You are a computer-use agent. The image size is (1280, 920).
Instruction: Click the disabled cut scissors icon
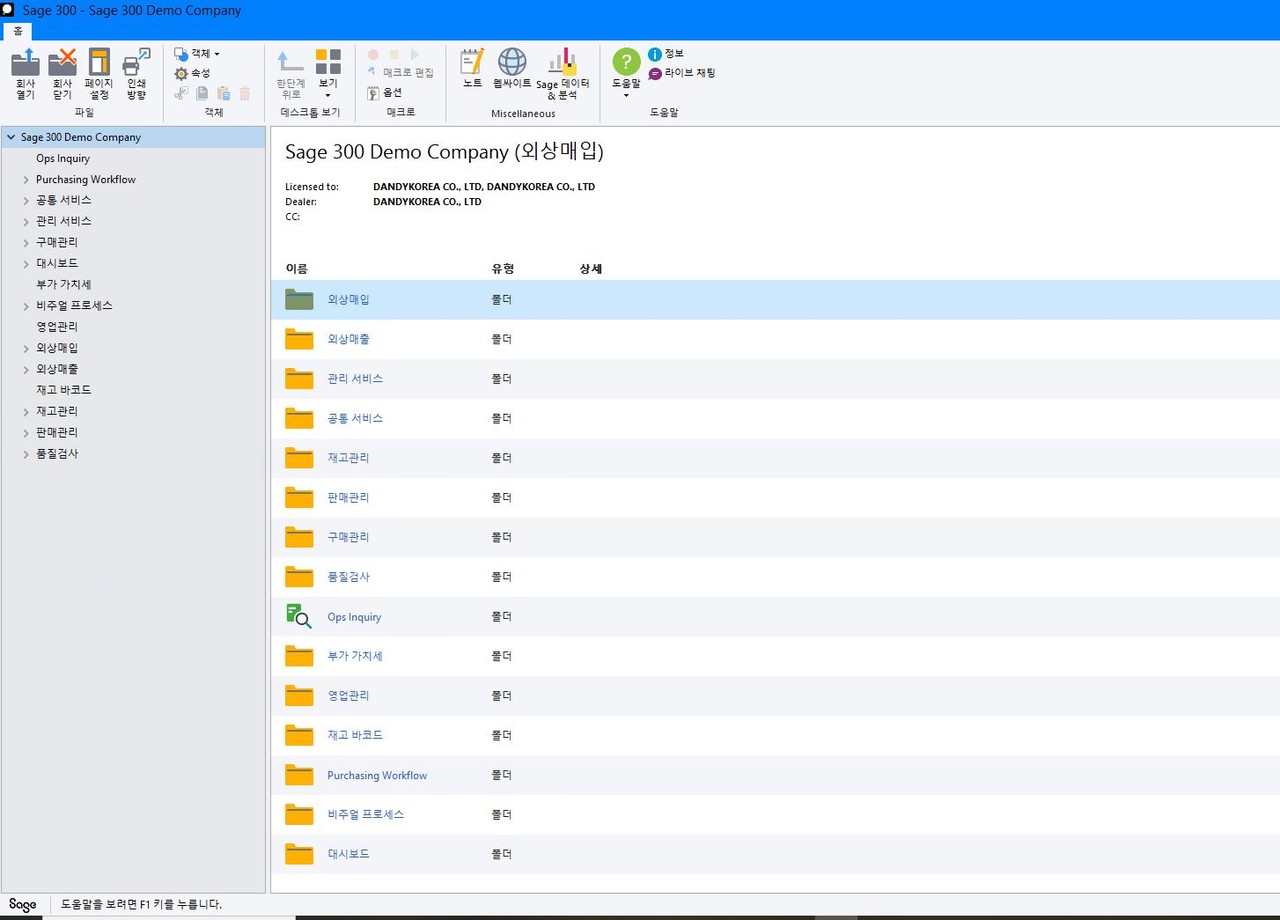[181, 94]
